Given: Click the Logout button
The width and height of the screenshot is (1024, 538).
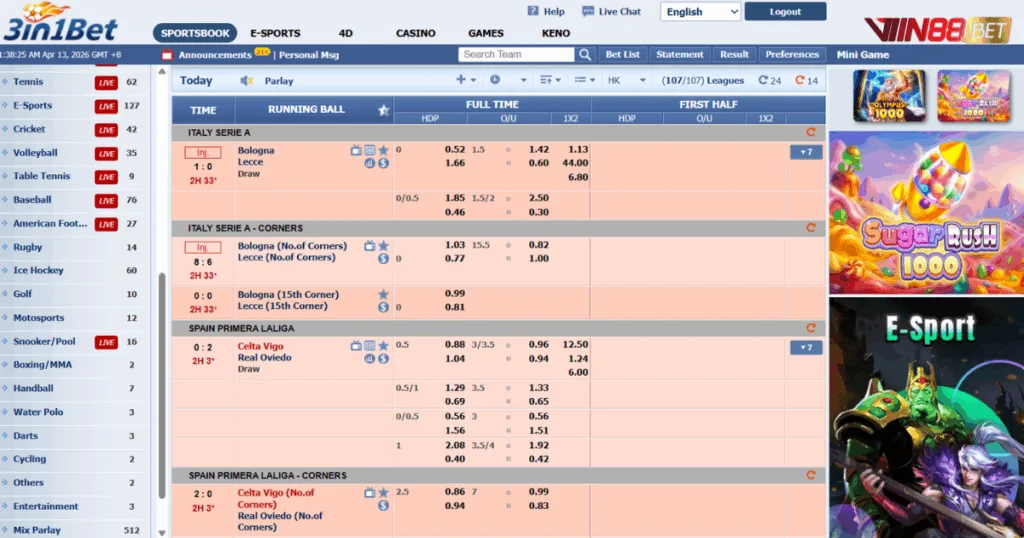Looking at the screenshot, I should point(785,11).
